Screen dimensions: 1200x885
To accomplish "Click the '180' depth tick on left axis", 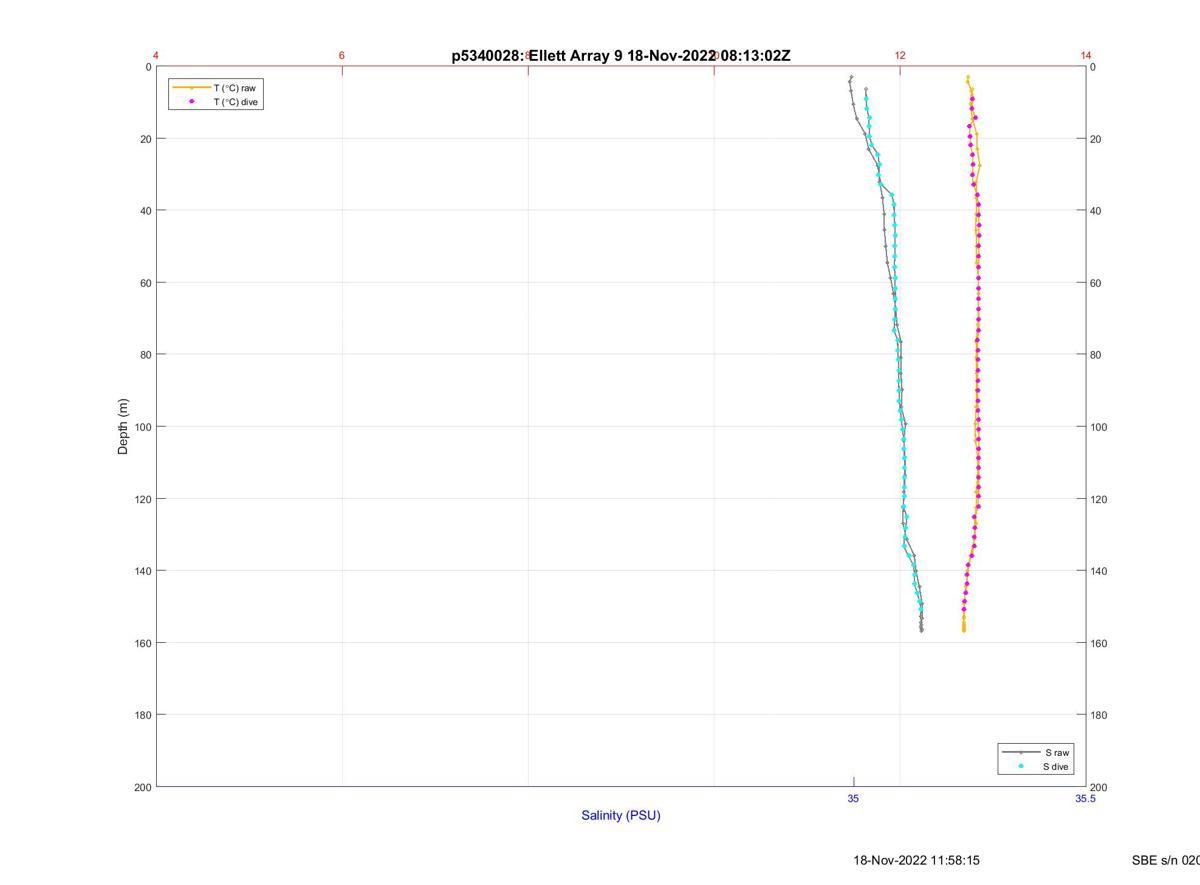I will 141,715.
